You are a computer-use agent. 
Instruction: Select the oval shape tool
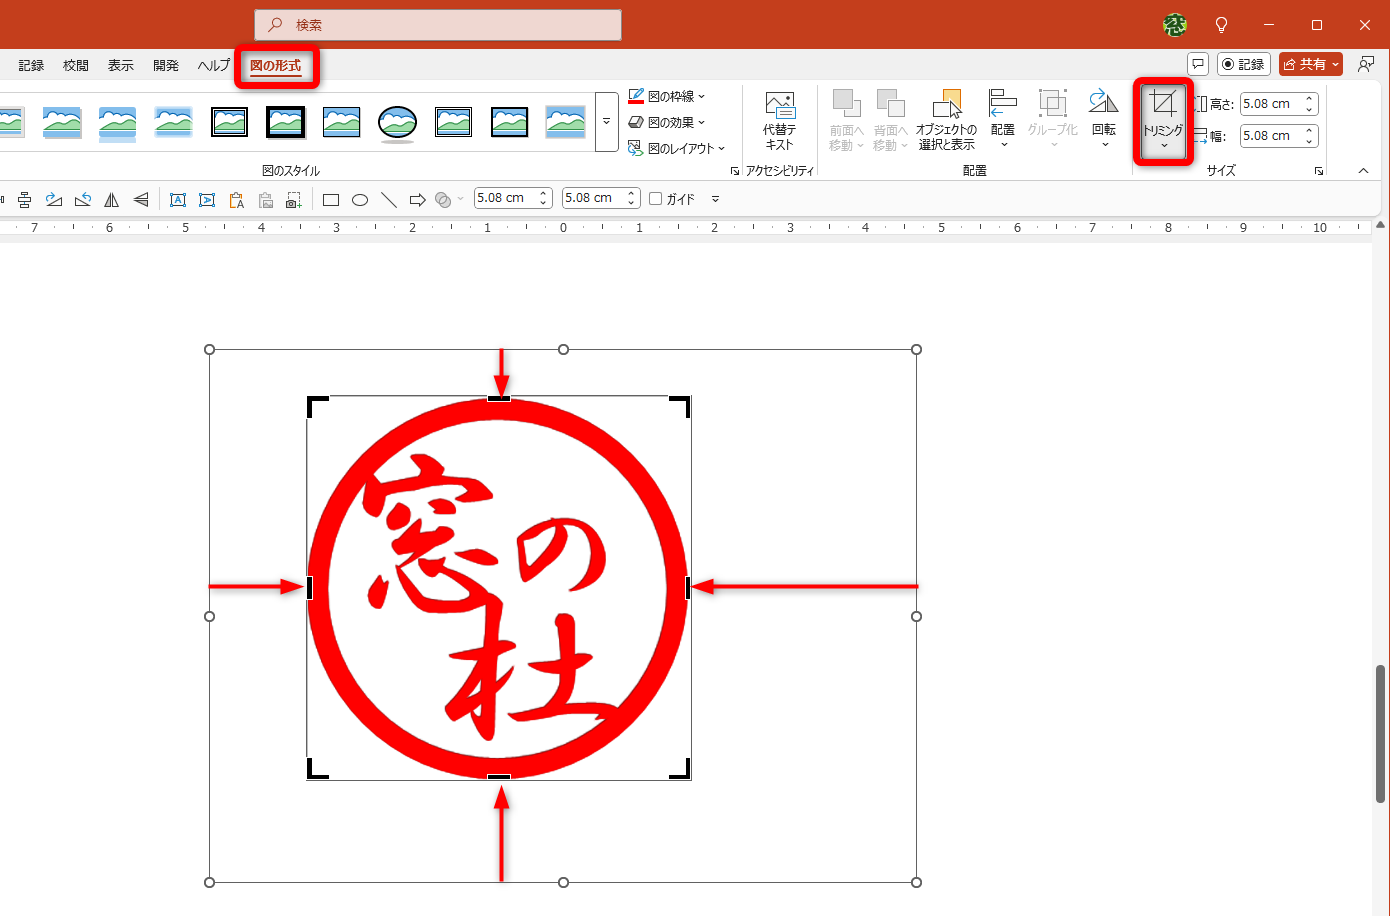[359, 199]
